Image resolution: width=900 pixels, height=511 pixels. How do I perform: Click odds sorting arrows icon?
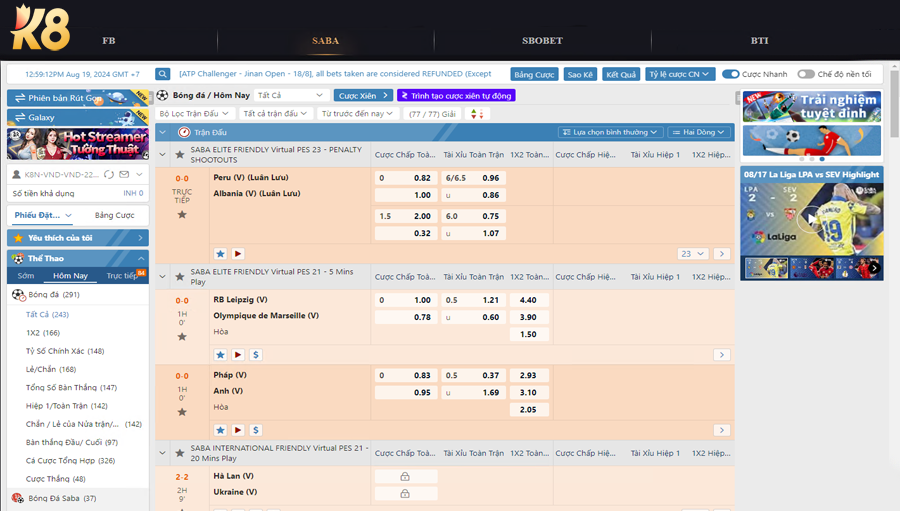[x=477, y=114]
